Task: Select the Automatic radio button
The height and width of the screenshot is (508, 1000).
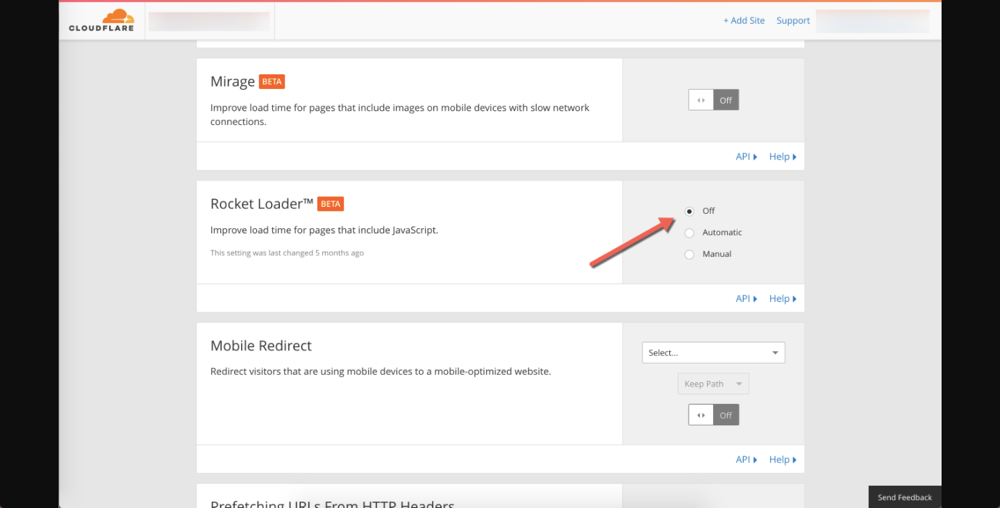Action: 689,233
